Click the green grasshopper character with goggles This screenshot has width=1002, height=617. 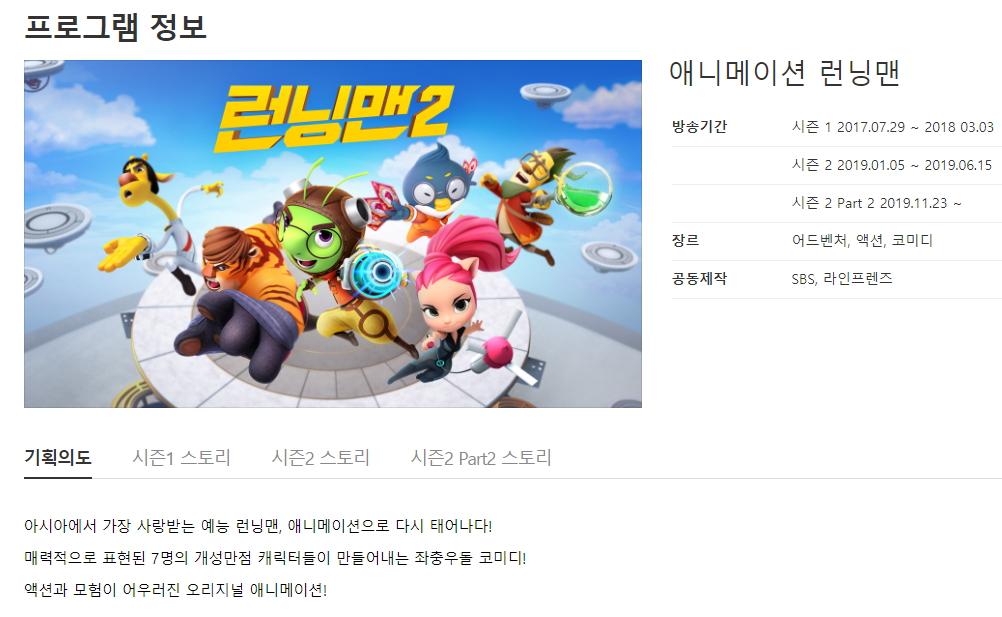tap(313, 224)
